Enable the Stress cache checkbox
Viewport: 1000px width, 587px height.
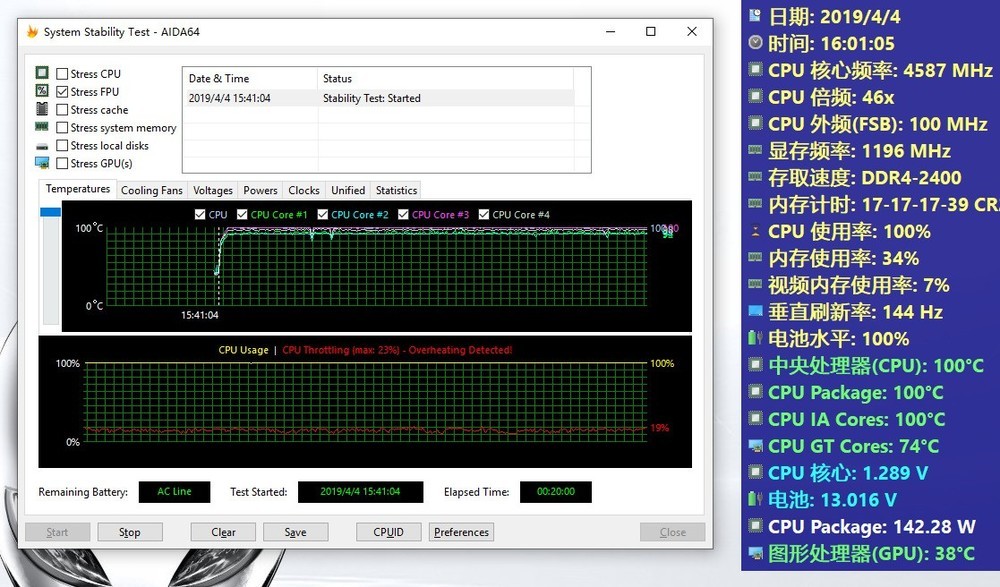tap(62, 109)
